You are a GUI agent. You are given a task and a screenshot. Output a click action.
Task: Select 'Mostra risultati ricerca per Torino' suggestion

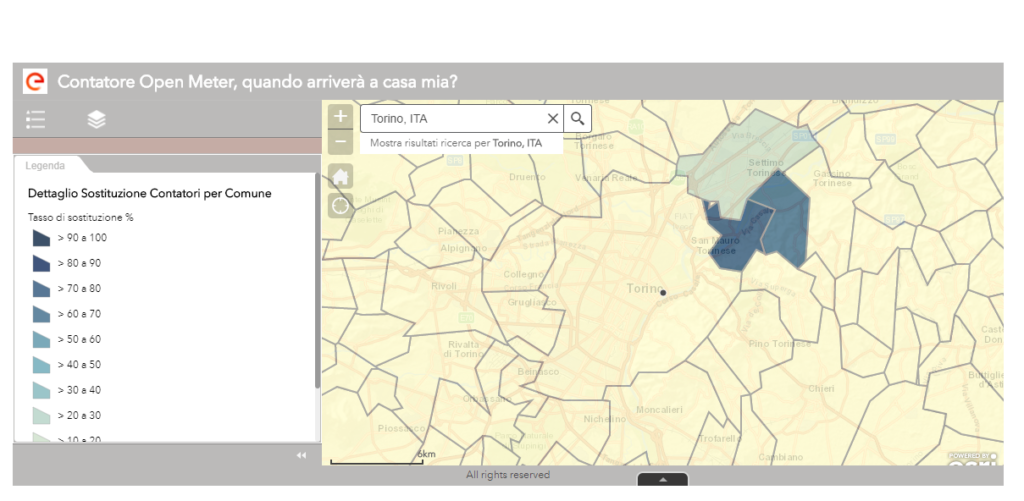coord(456,143)
